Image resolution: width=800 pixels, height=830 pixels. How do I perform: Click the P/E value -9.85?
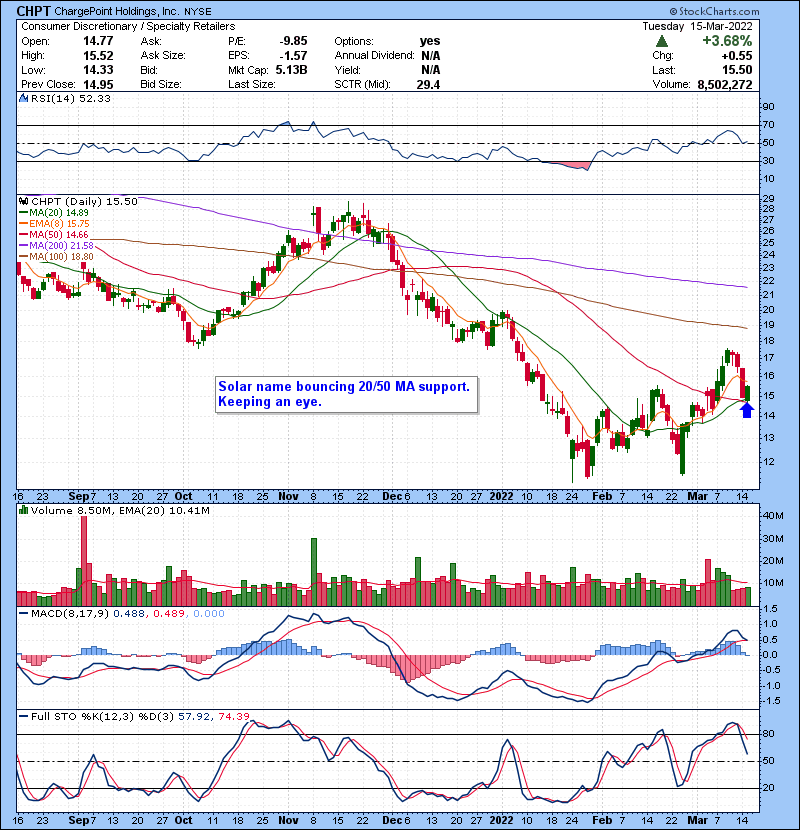click(293, 41)
